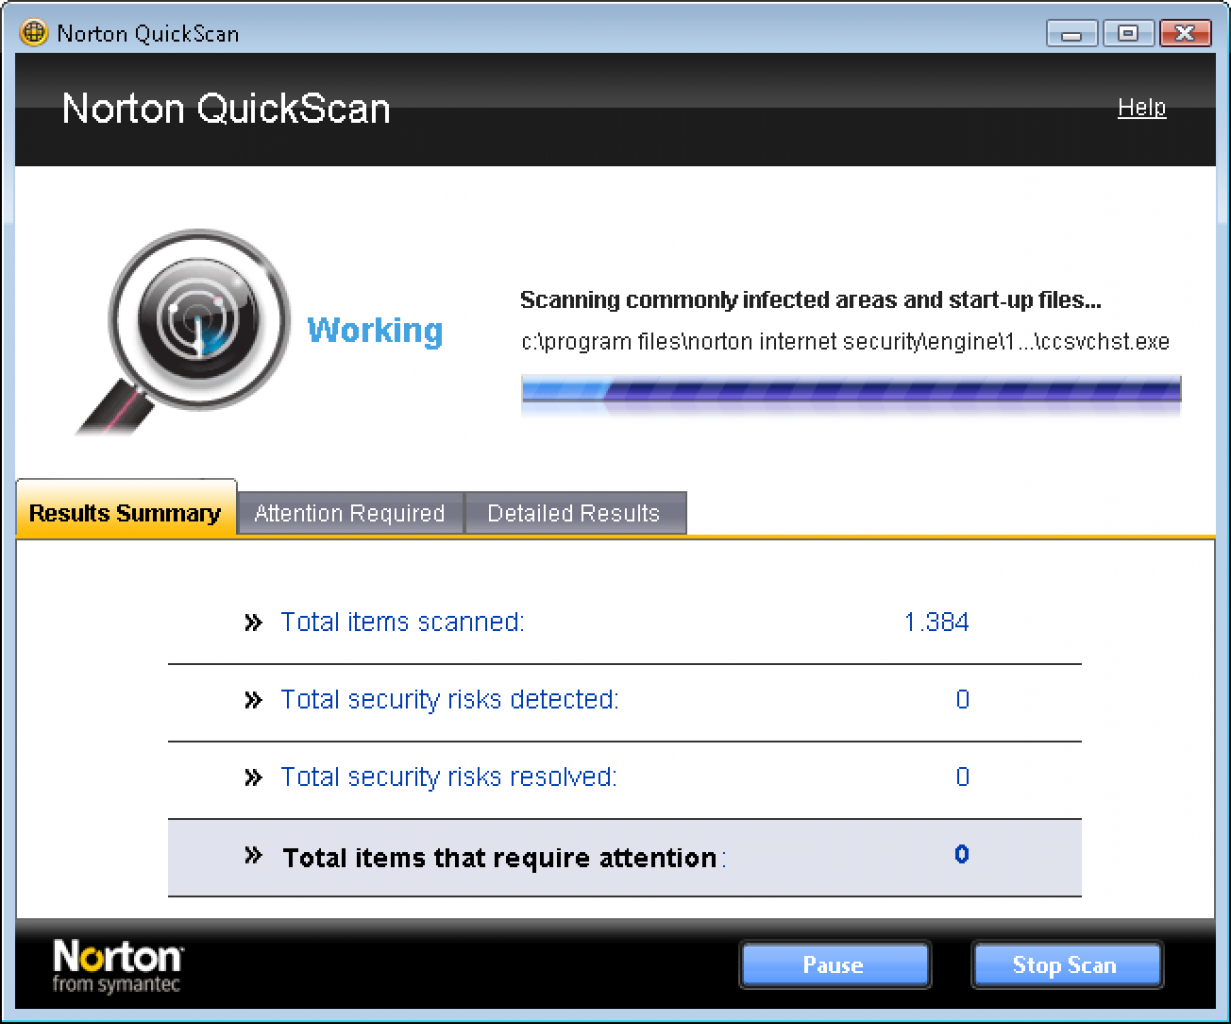Click the scanned count value 1.384
Image resolution: width=1231 pixels, height=1024 pixels.
coord(937,622)
